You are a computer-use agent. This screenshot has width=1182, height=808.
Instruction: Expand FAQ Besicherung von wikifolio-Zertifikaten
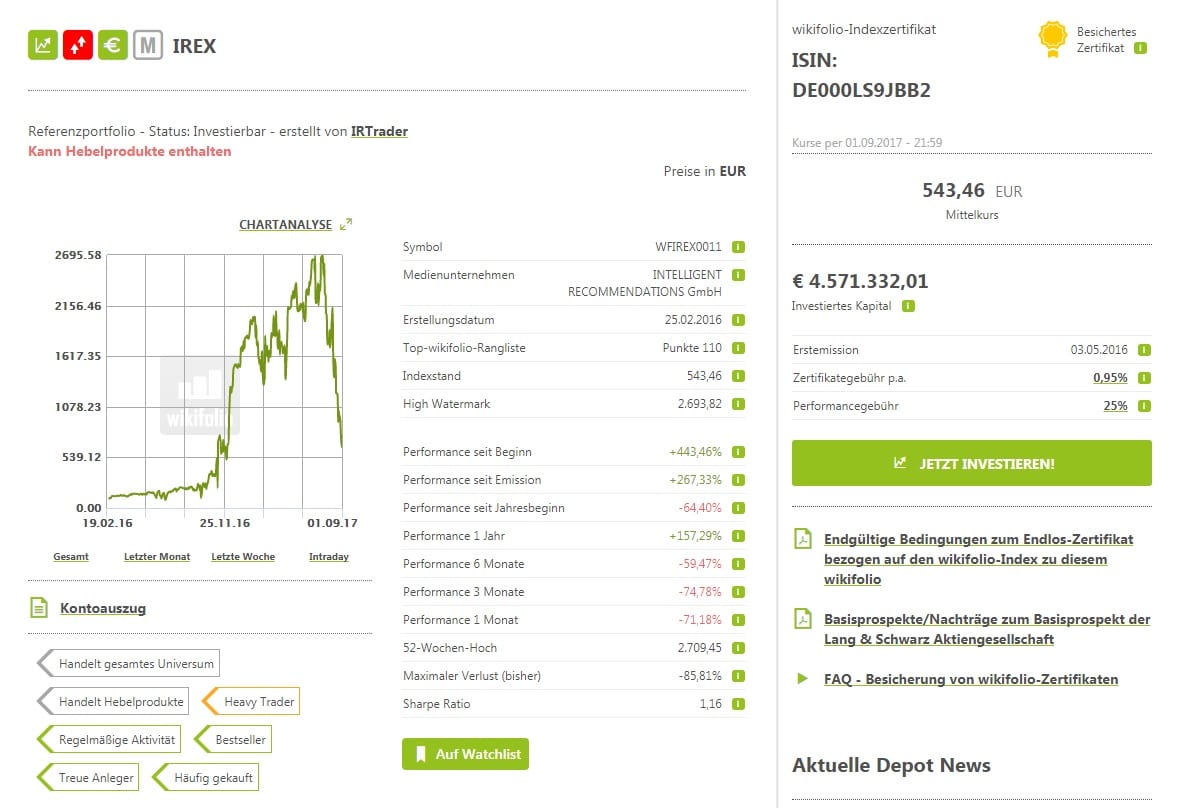click(970, 679)
